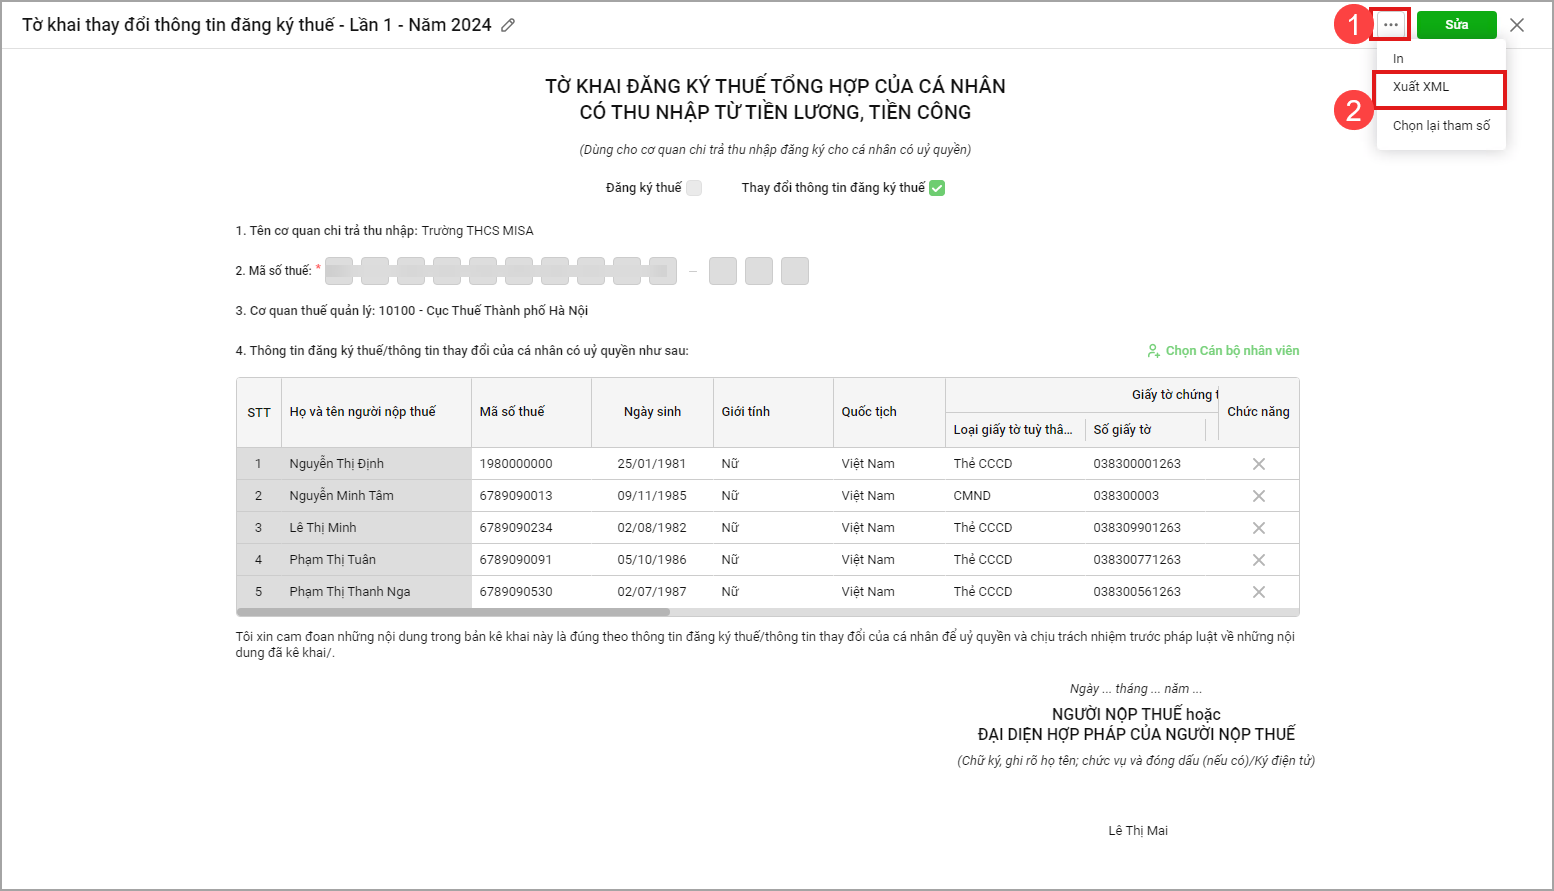Open the Chọn Cán bộ nhân viên link

(1223, 351)
